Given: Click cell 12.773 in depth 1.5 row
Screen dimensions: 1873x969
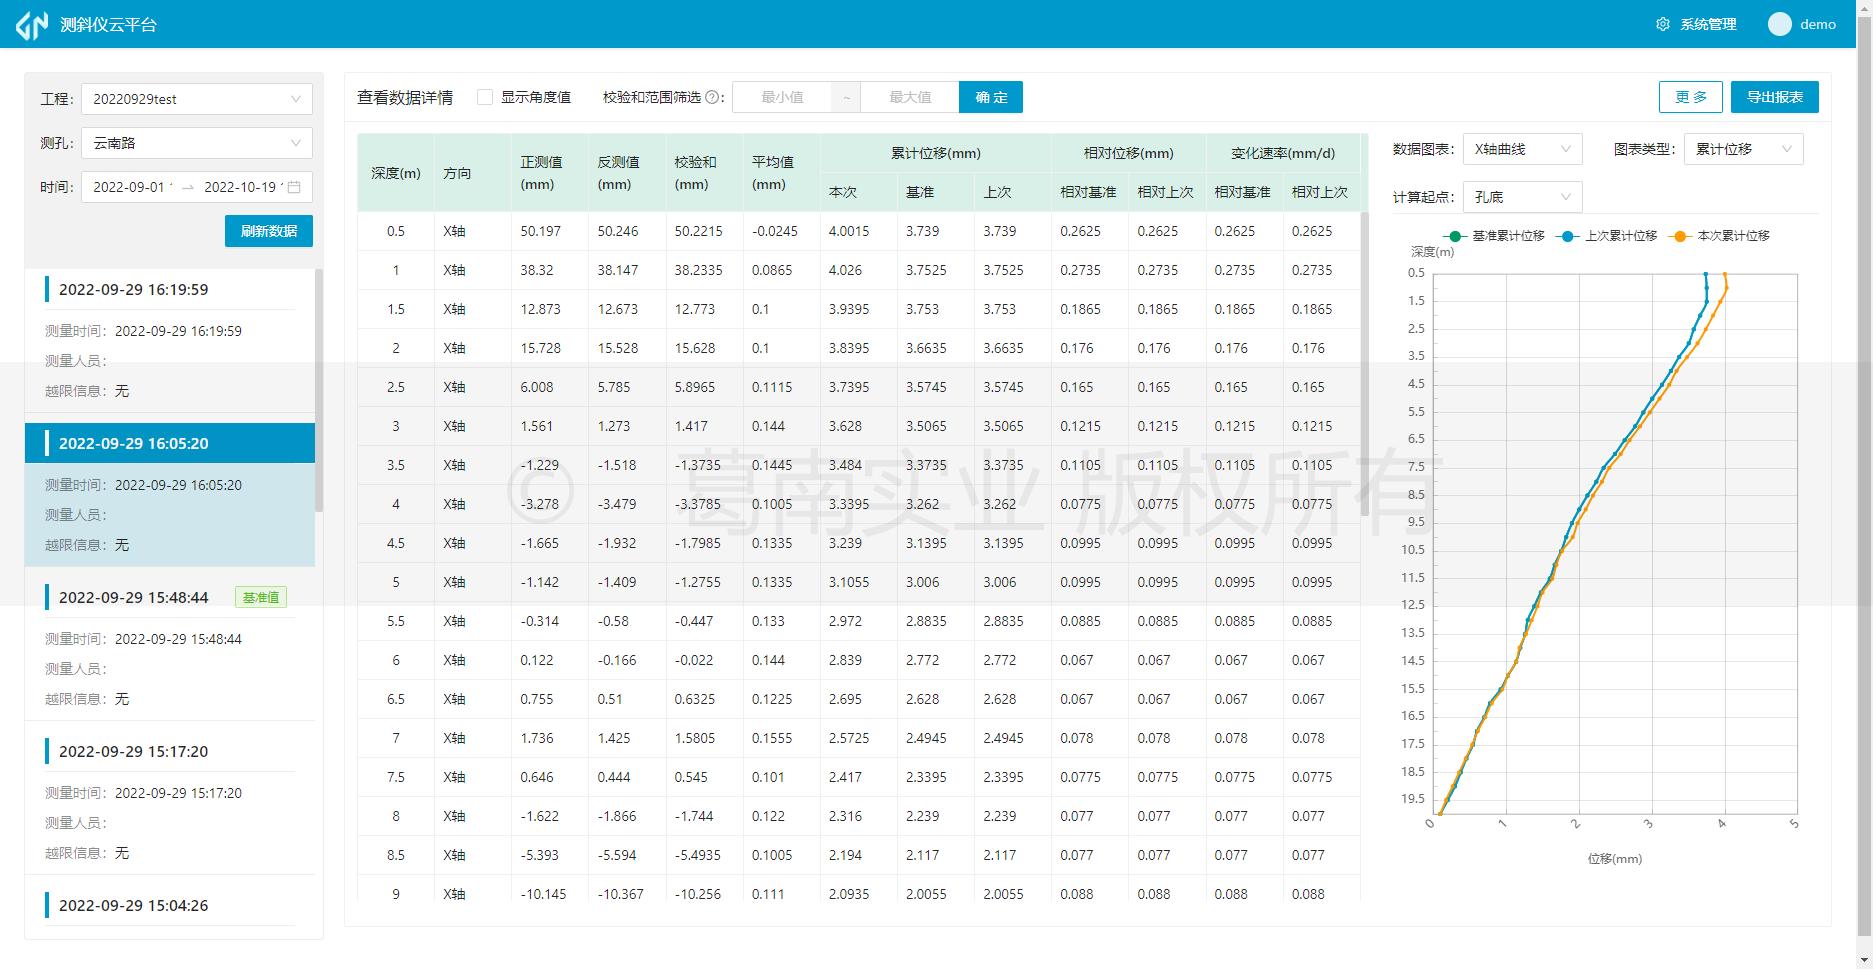Looking at the screenshot, I should (695, 309).
